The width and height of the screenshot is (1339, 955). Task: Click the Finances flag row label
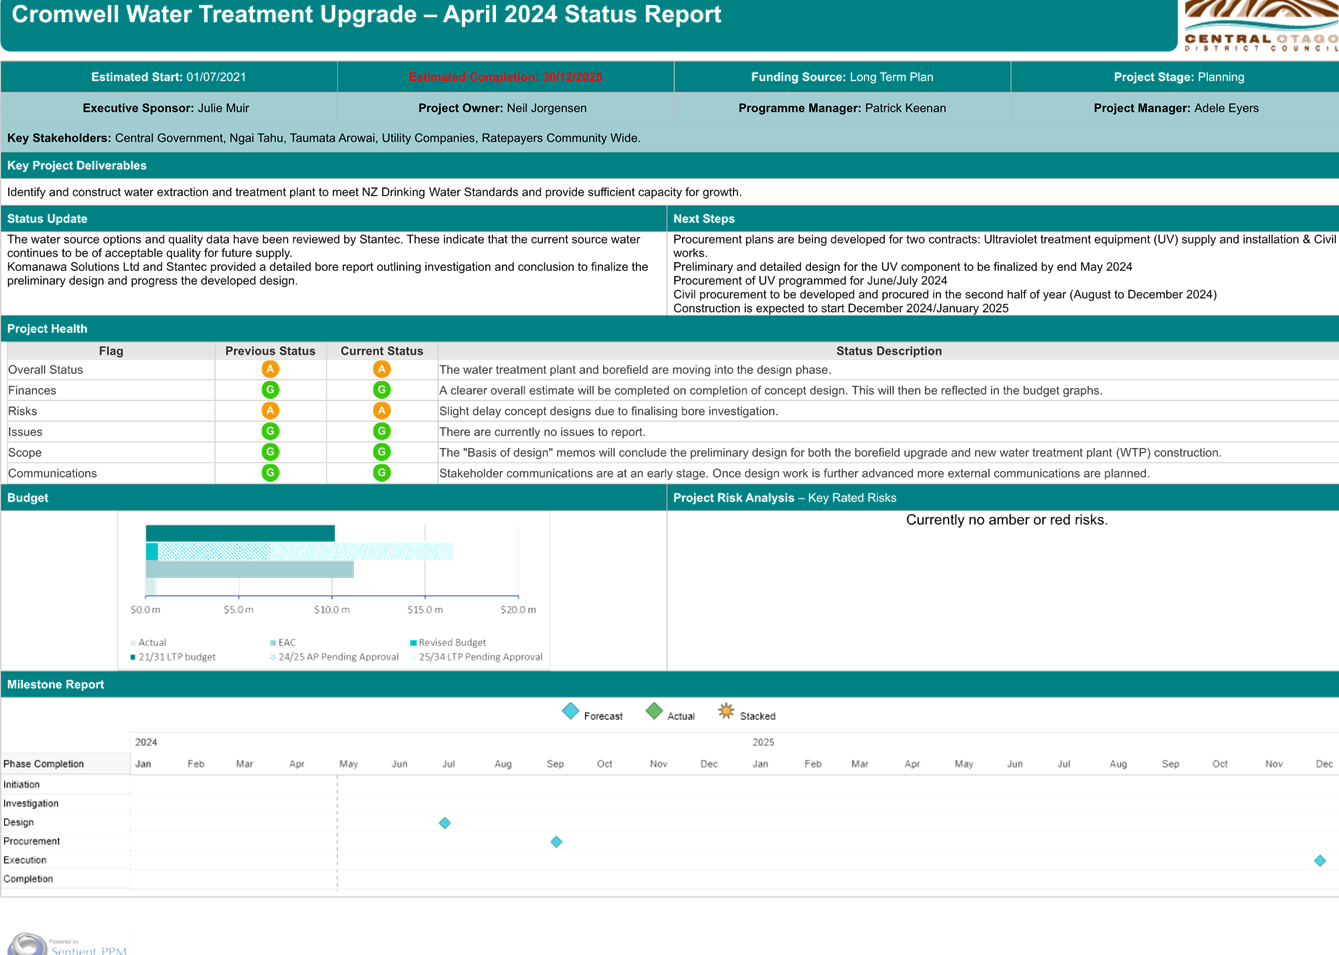click(x=32, y=390)
